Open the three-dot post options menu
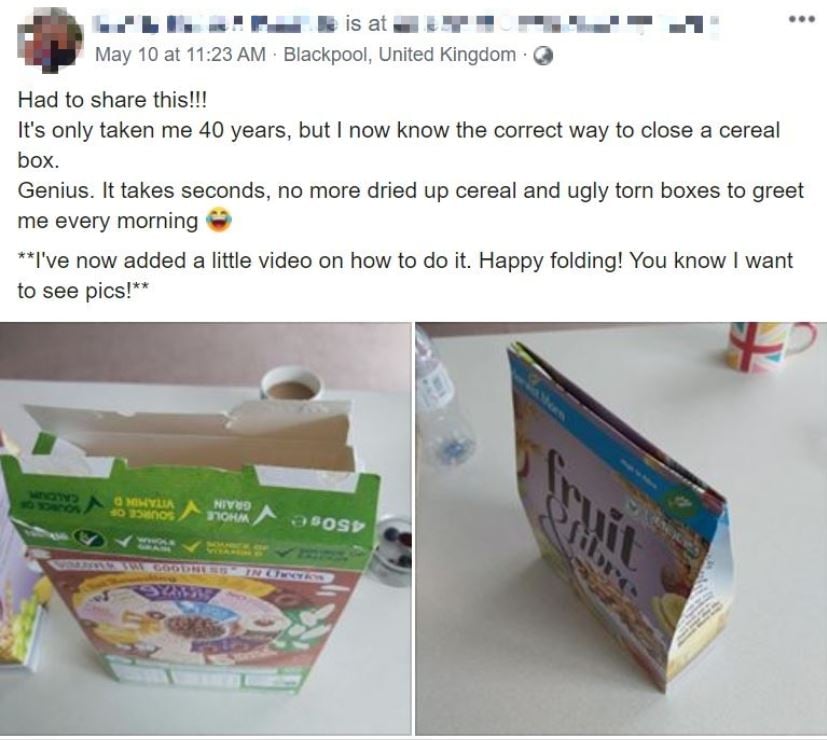The width and height of the screenshot is (827, 740). [802, 20]
